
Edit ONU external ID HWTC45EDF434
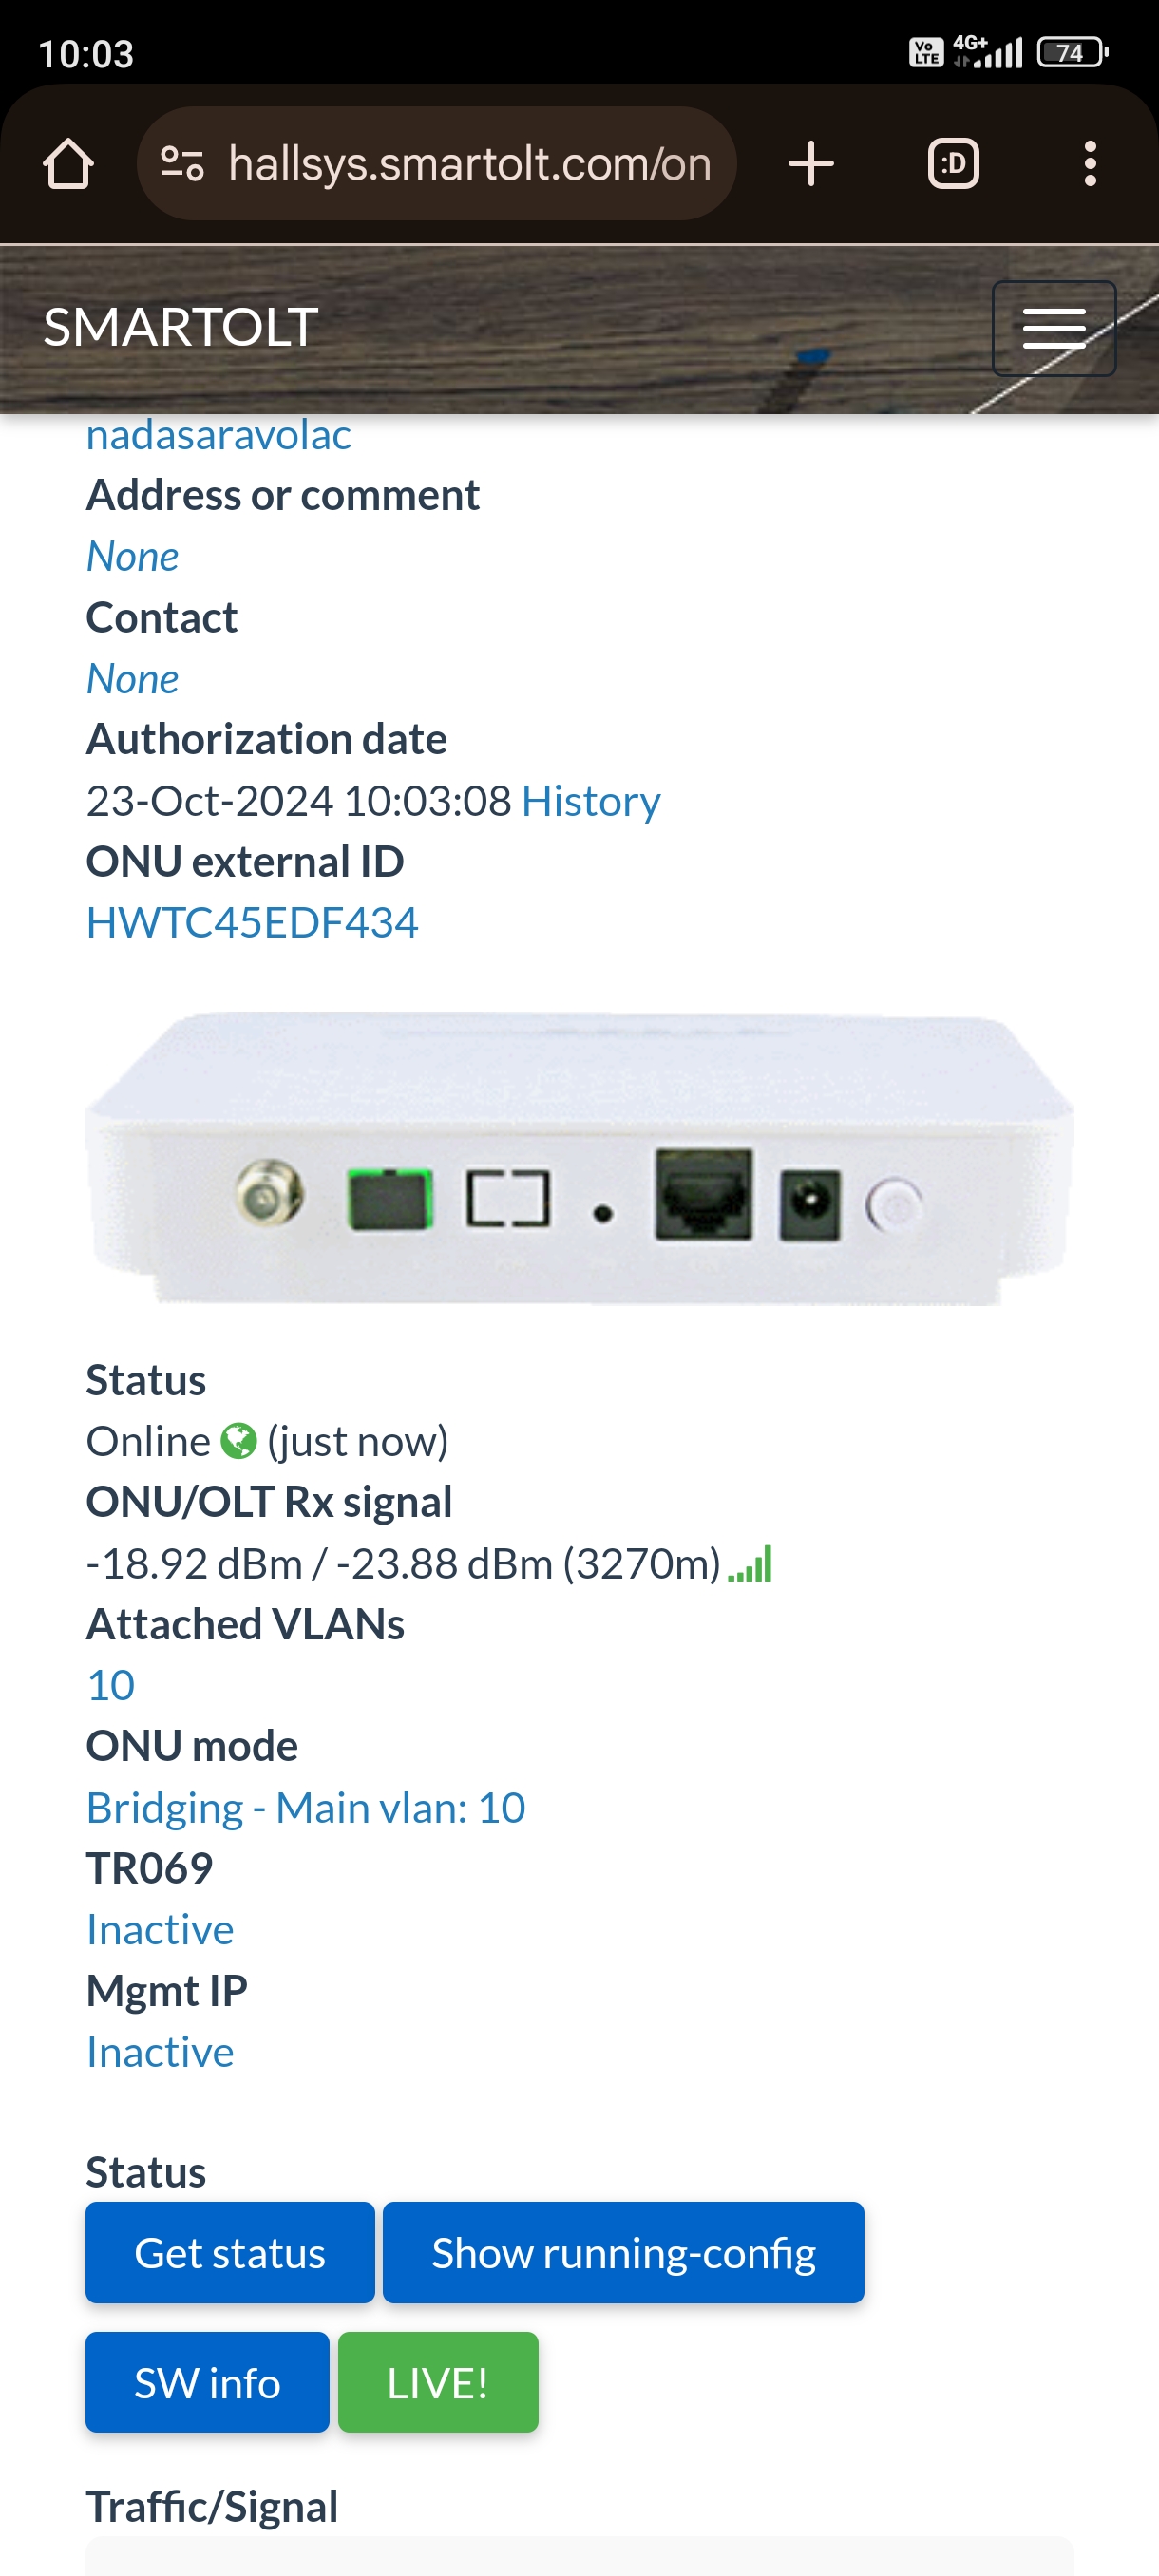click(252, 923)
